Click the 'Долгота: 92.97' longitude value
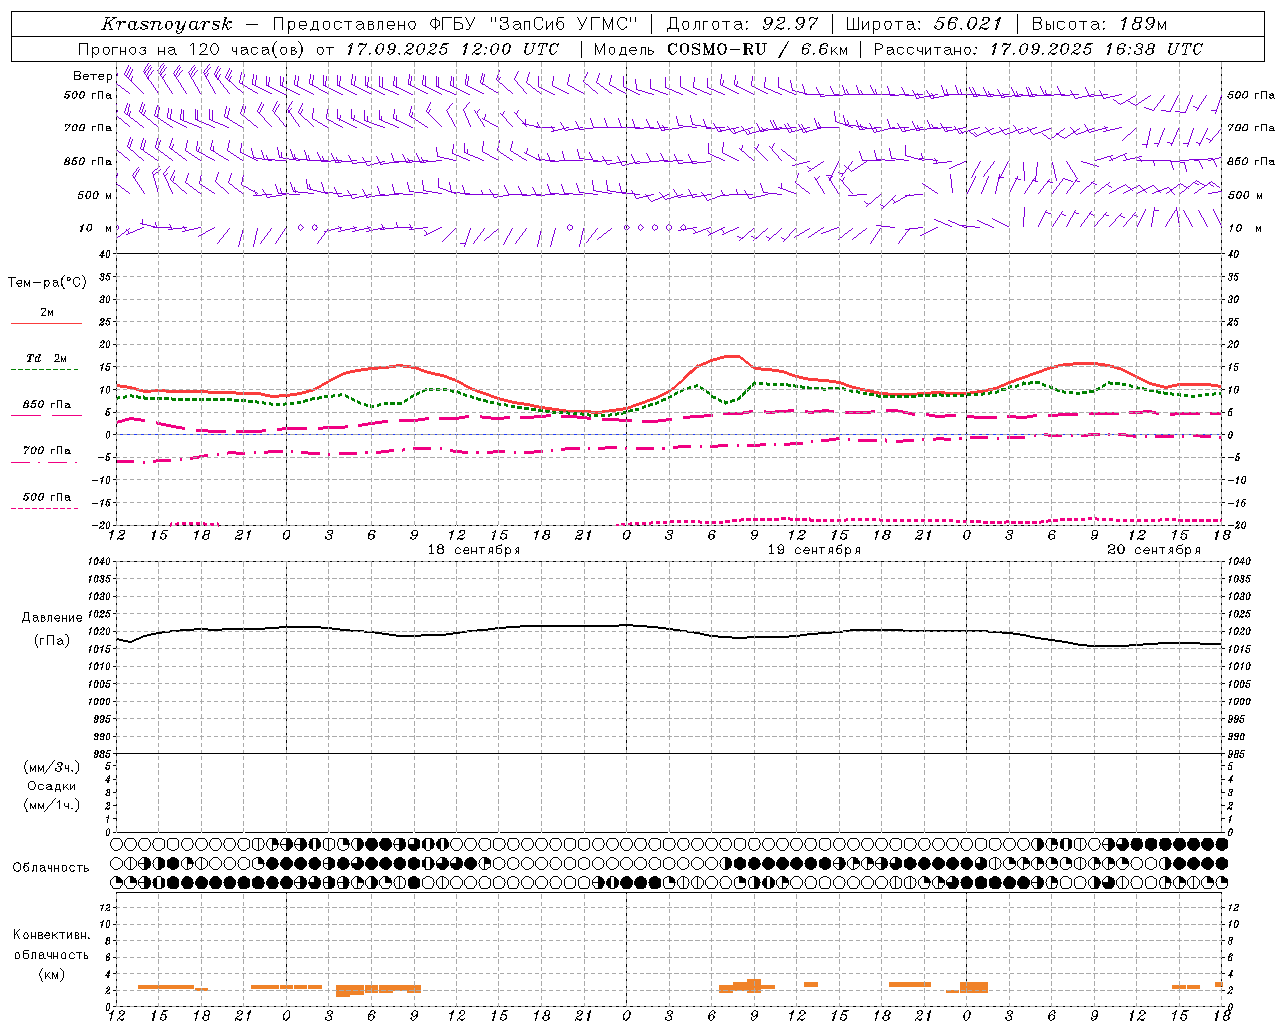Image resolution: width=1280 pixels, height=1024 pixels. pyautogui.click(x=741, y=24)
